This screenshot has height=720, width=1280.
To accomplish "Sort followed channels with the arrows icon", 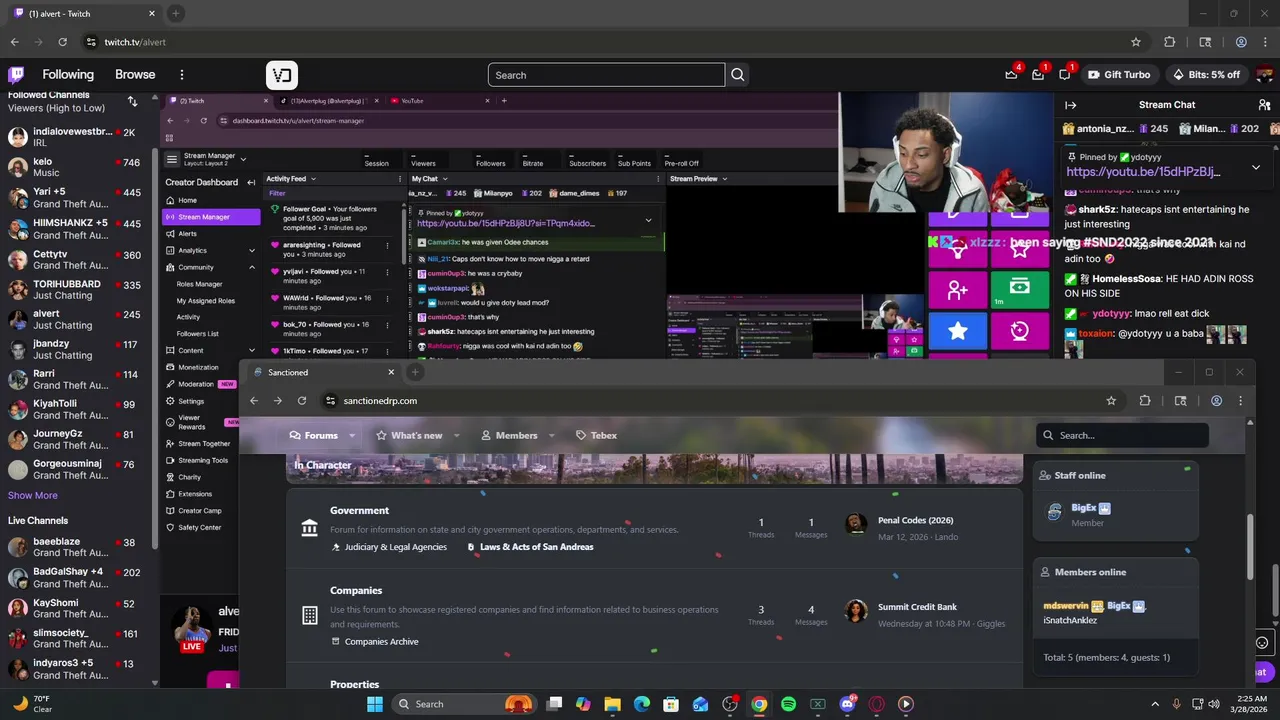I will tap(132, 101).
